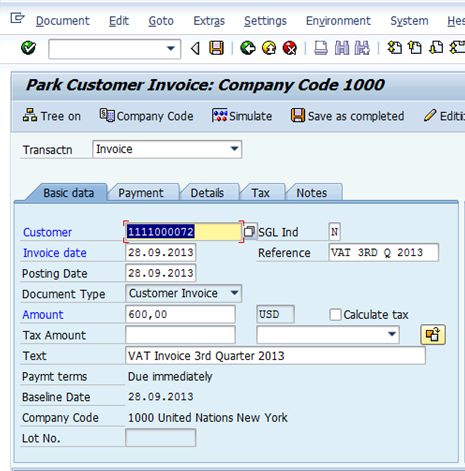Click the Due immediately payment terms text
This screenshot has width=465, height=471.
(170, 377)
